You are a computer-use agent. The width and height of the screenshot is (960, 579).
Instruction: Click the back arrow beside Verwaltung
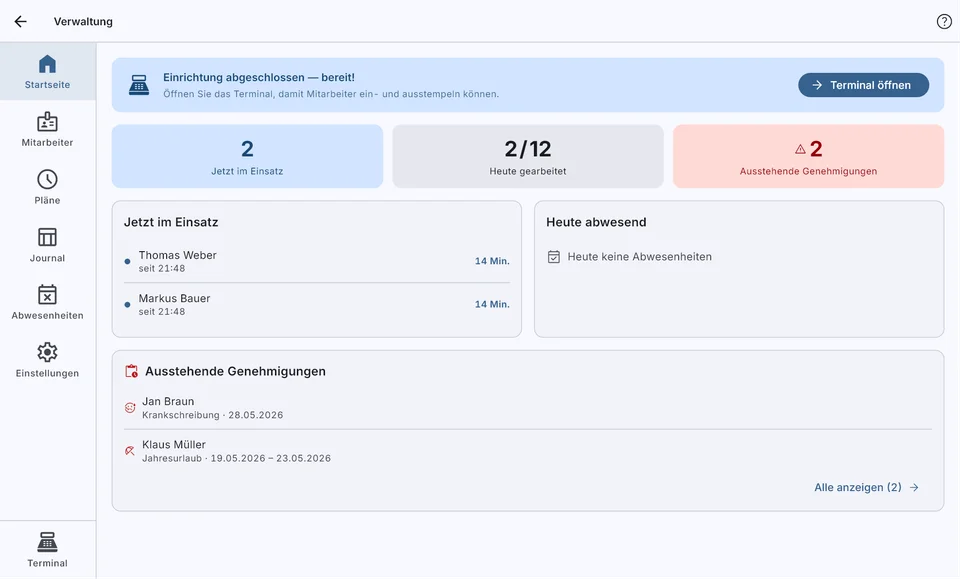click(21, 21)
